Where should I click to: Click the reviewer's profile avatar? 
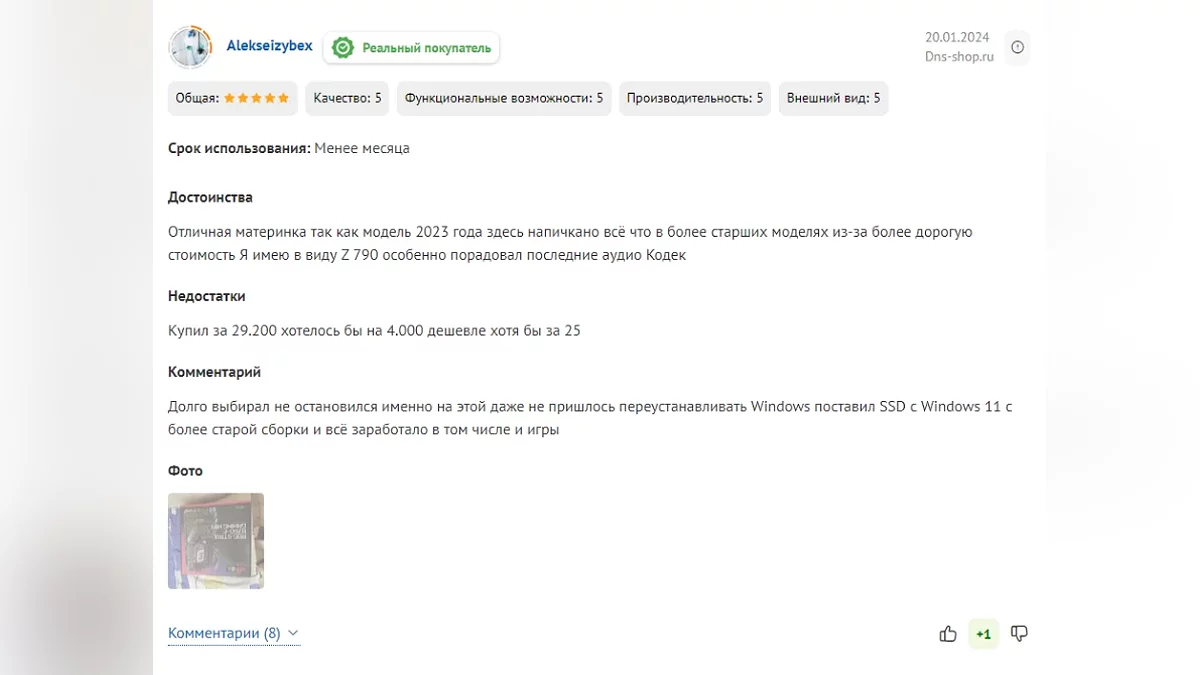[x=190, y=47]
